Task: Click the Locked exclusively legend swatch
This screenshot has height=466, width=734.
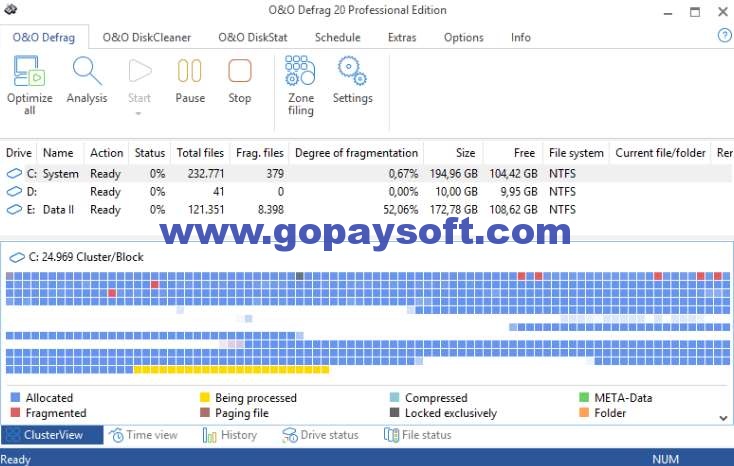Action: tap(395, 413)
